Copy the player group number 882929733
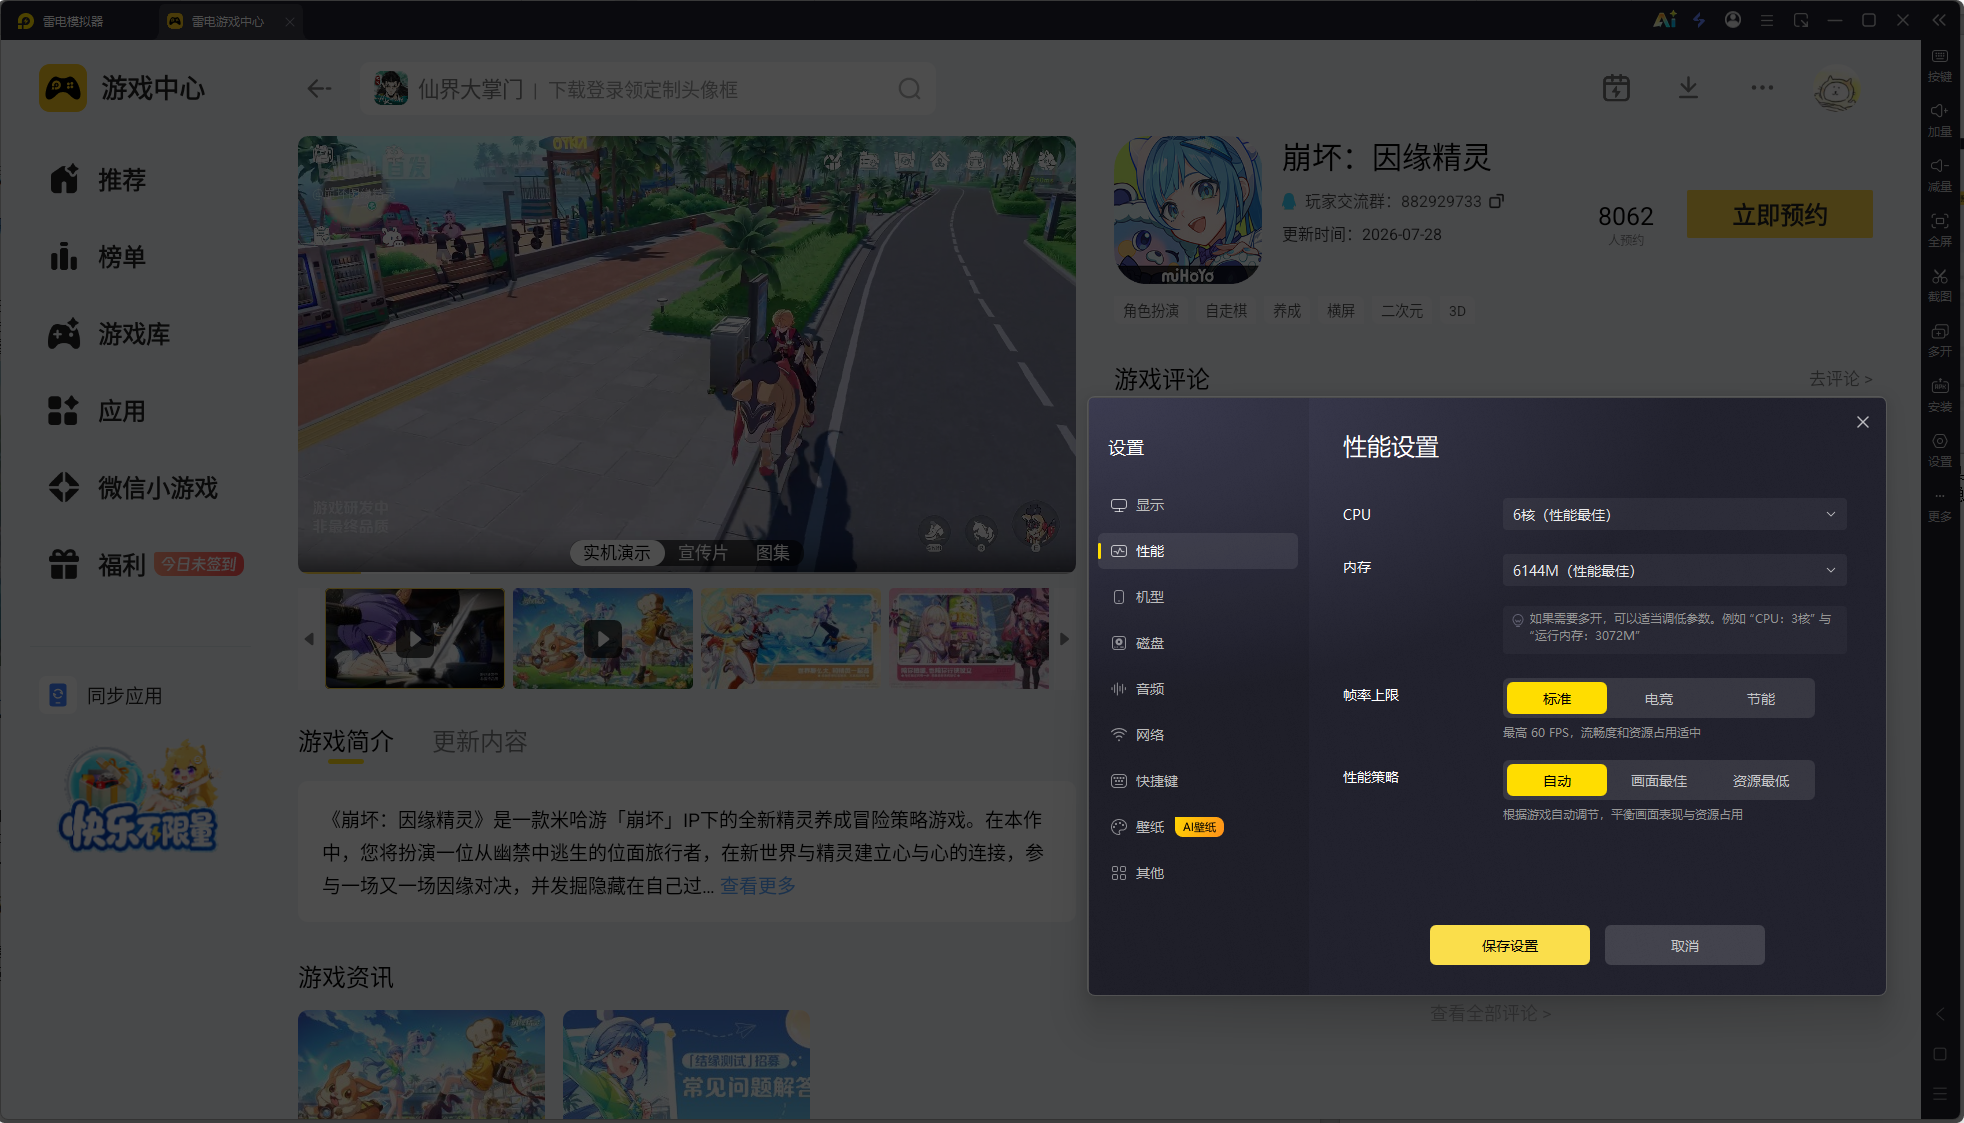 1496,201
